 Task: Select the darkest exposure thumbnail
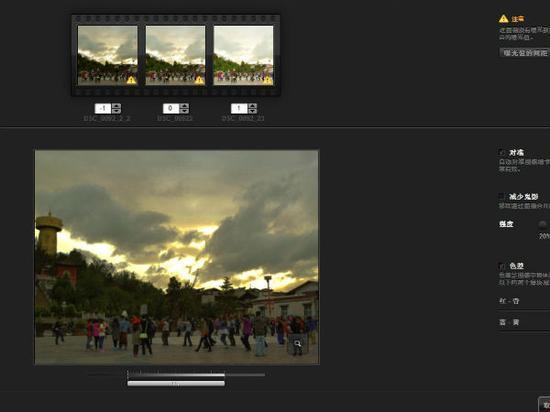tap(107, 55)
